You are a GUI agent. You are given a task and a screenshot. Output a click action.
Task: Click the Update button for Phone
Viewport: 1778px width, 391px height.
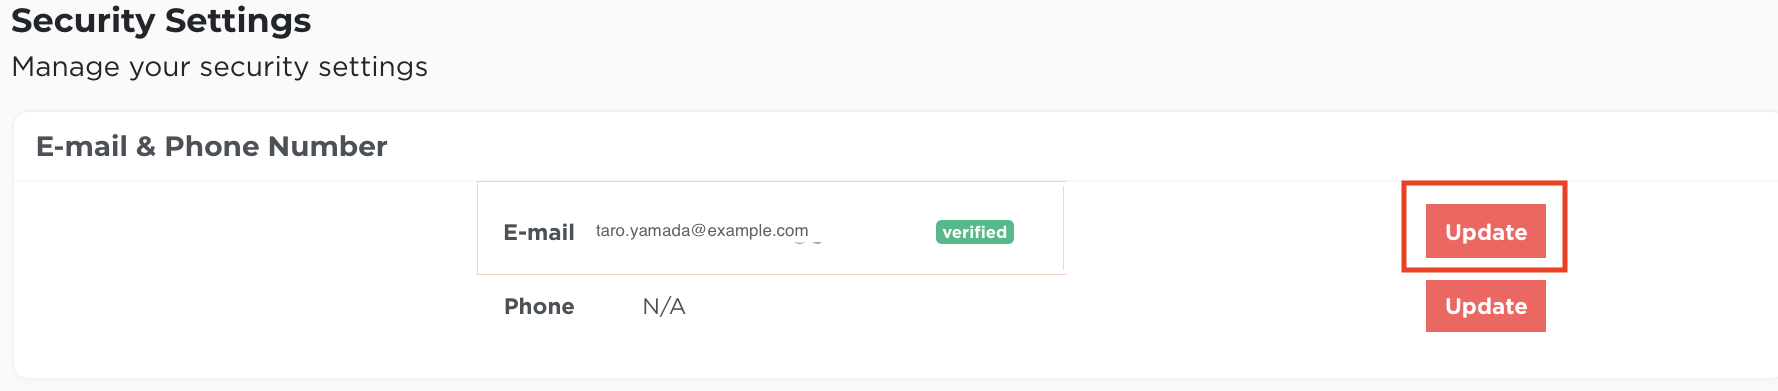1485,306
